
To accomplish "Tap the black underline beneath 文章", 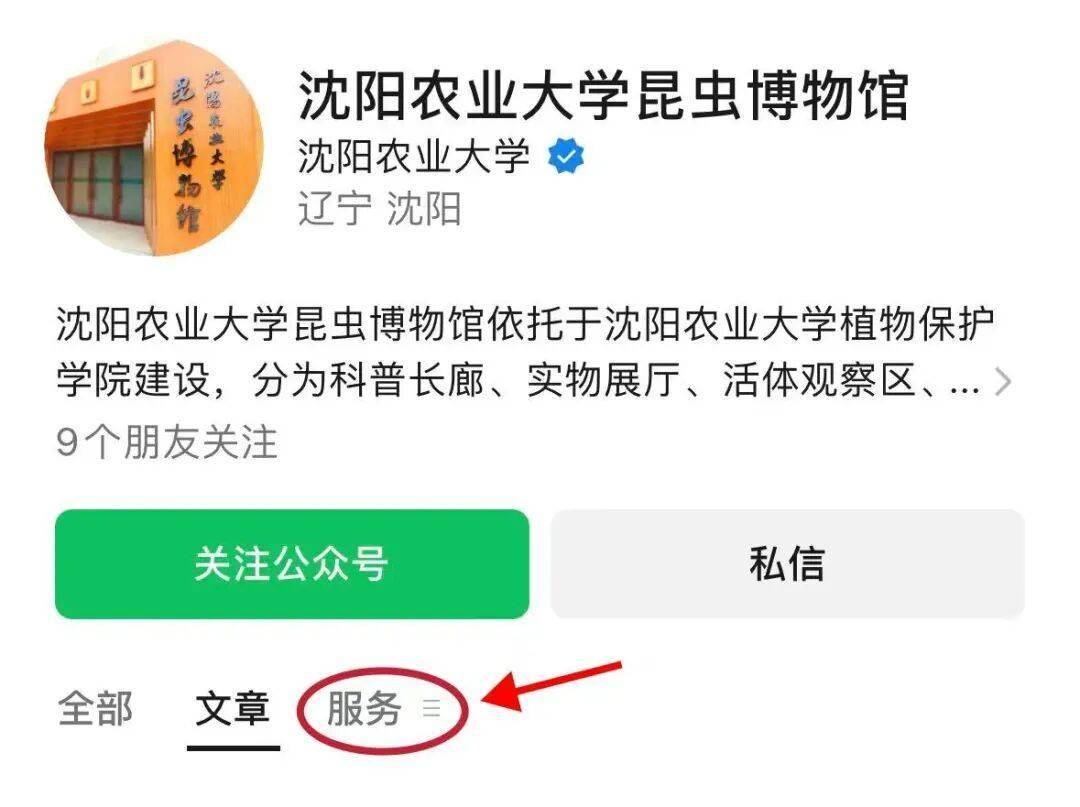I will click(x=233, y=747).
